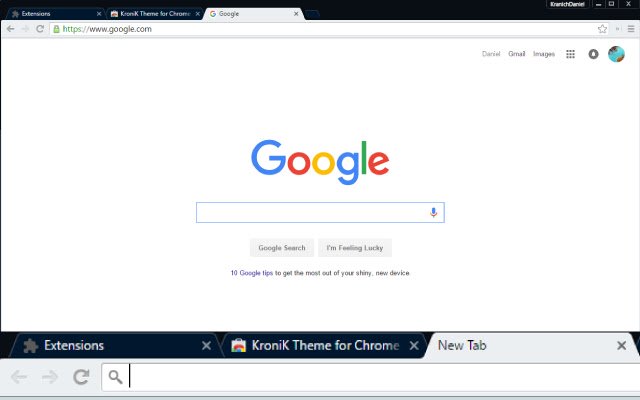Click the KroniK store icon in the enlarged tab

click(x=238, y=346)
